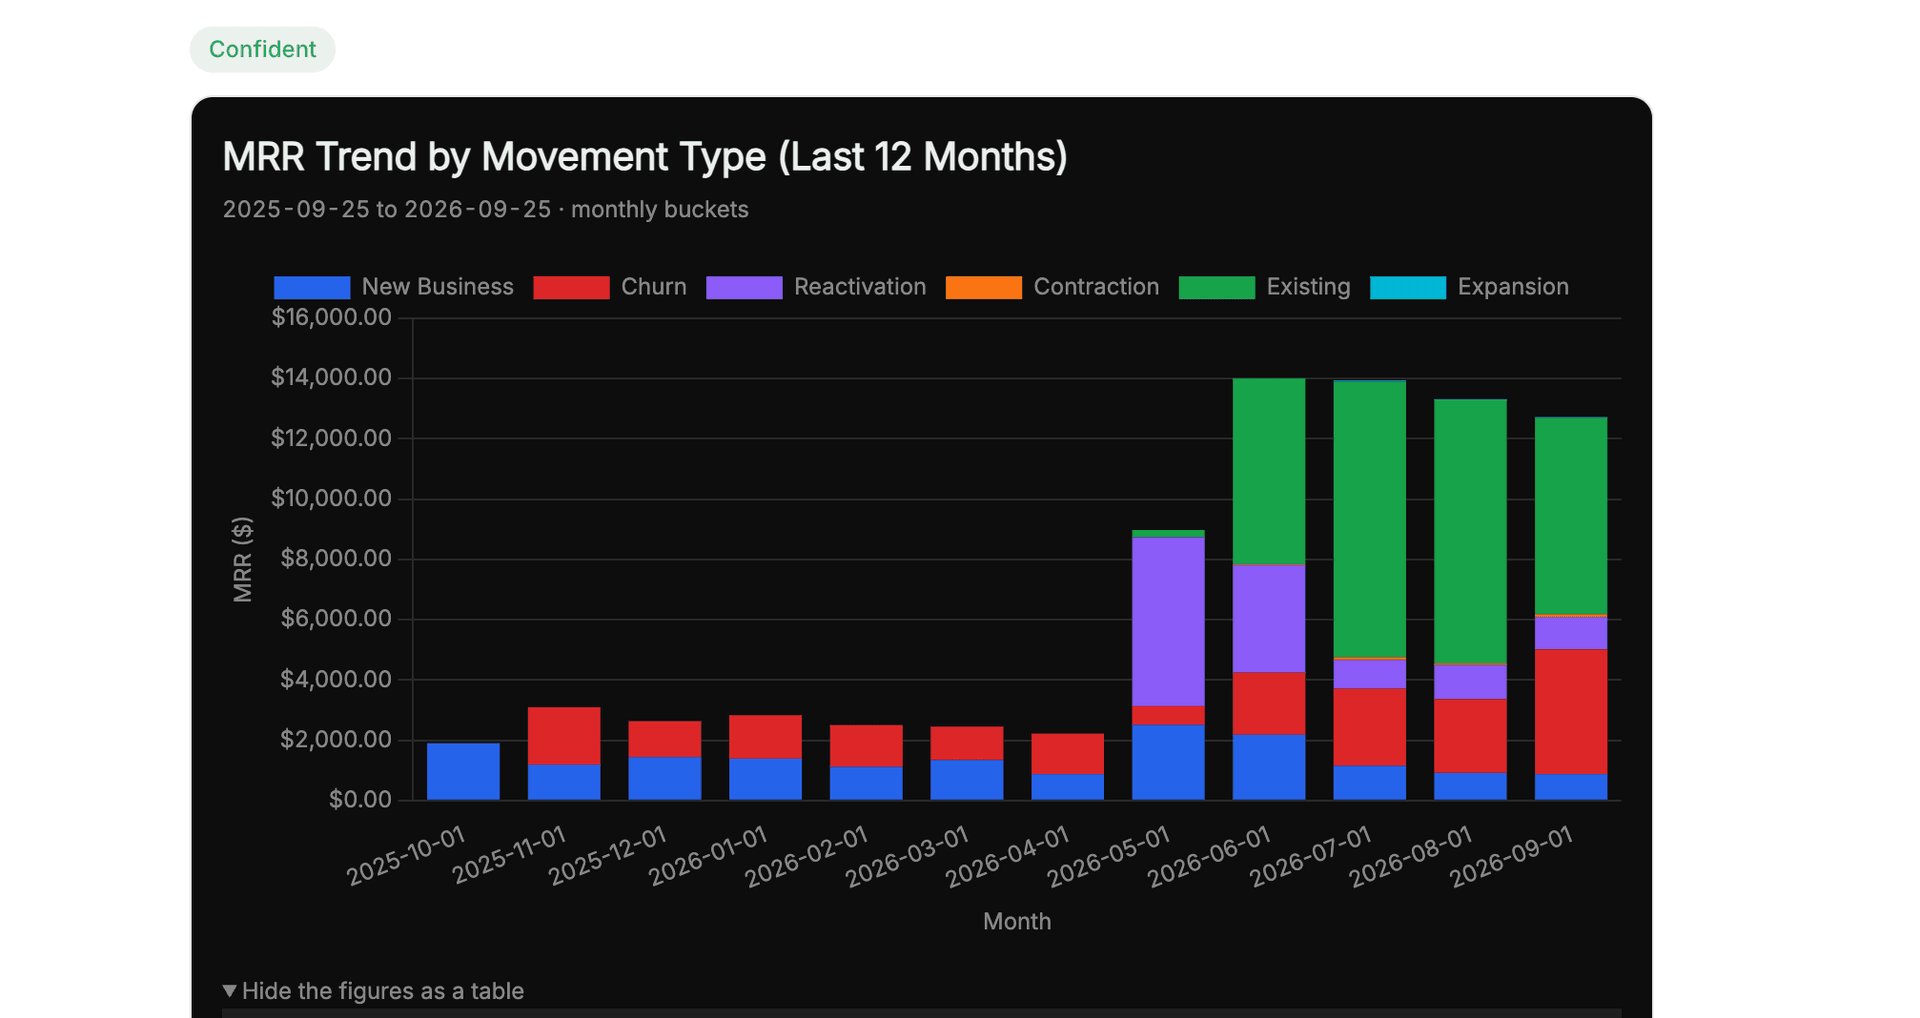Click the $14,000.00 y-axis label
Screen dimensions: 1920x1018
(331, 377)
